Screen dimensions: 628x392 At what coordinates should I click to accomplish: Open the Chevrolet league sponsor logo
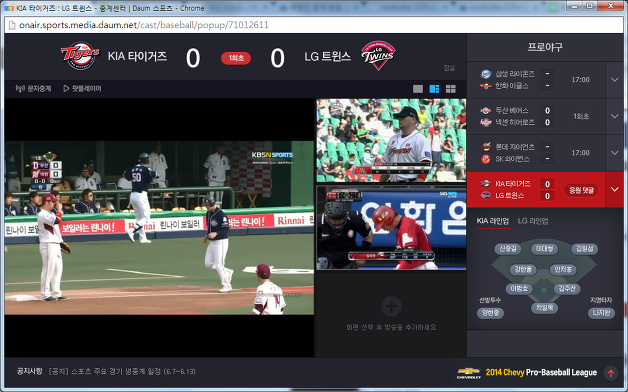pyautogui.click(x=469, y=373)
